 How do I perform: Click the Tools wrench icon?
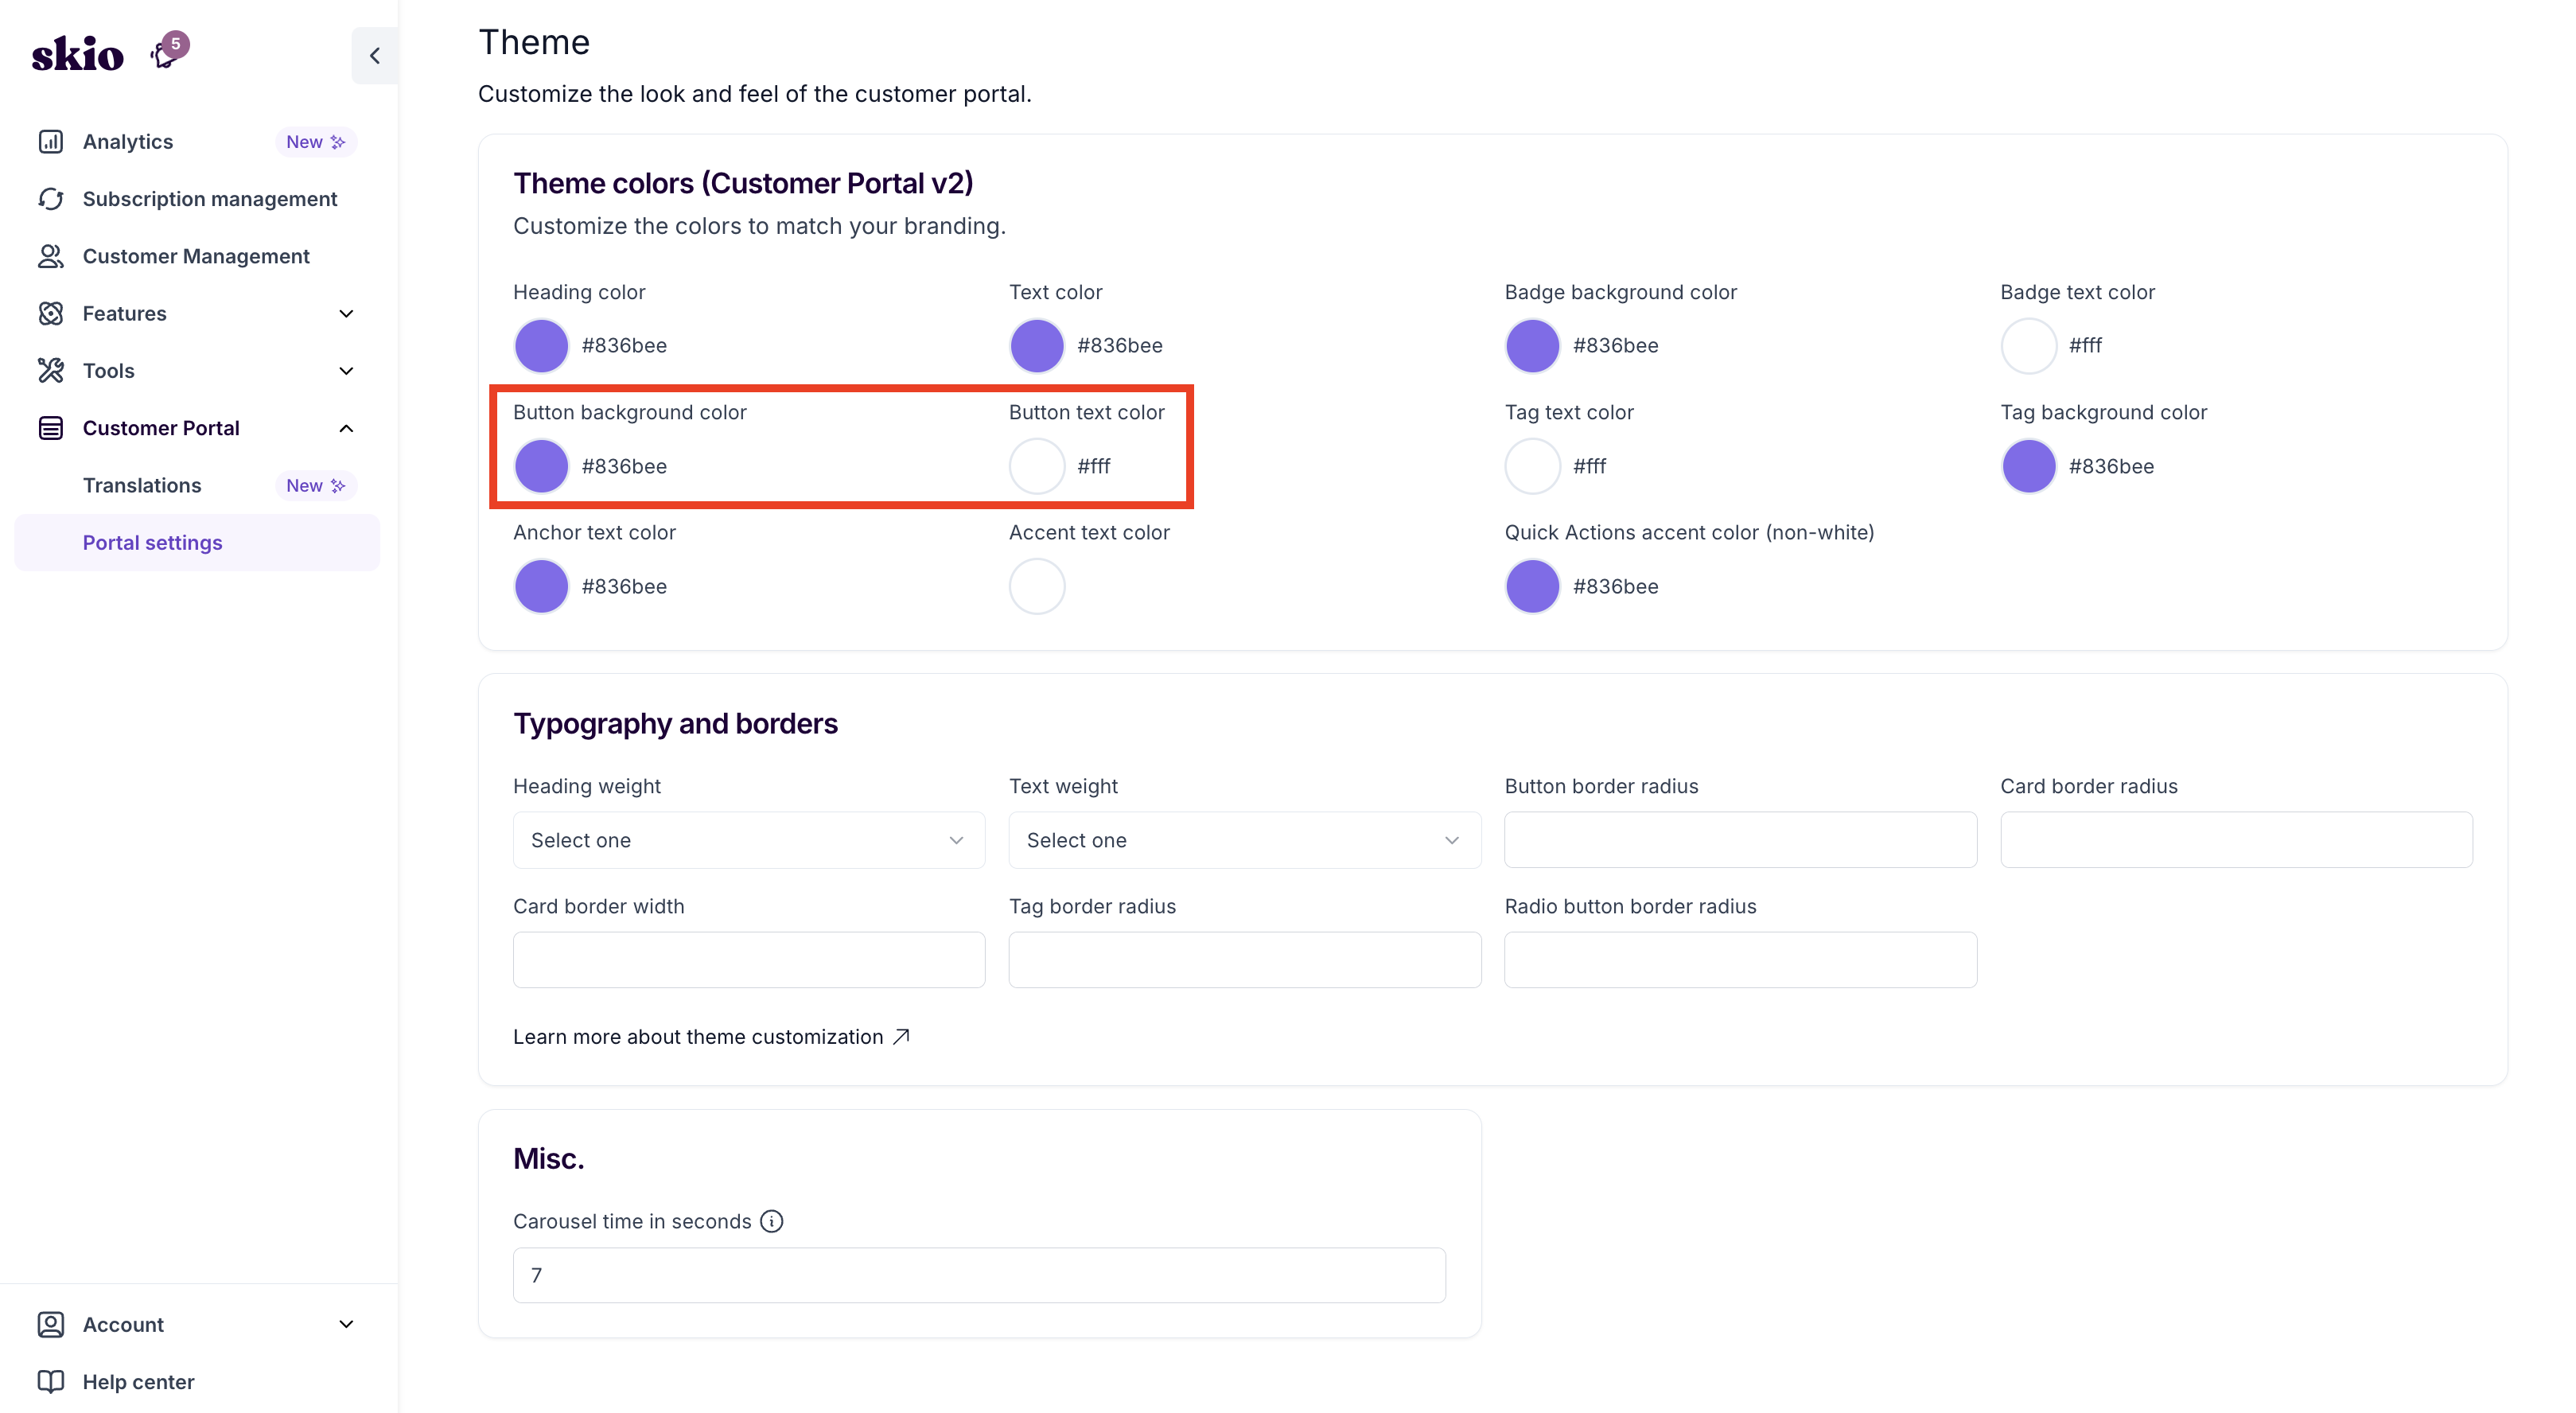coord(51,371)
